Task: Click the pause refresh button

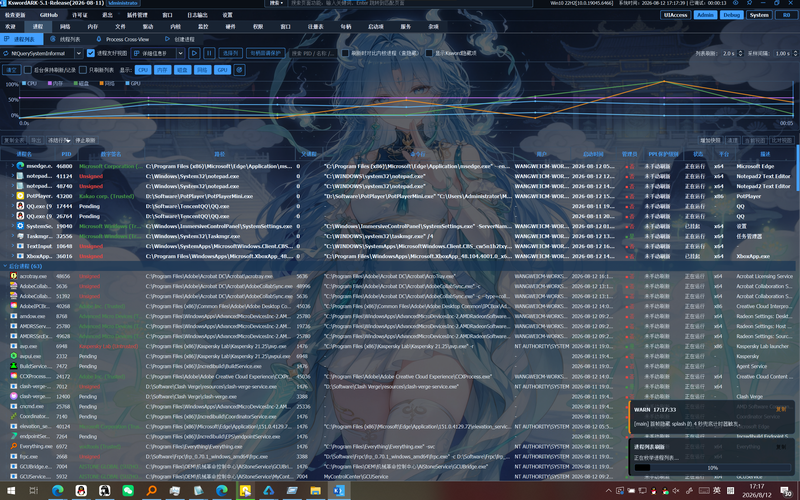Action: [209, 53]
